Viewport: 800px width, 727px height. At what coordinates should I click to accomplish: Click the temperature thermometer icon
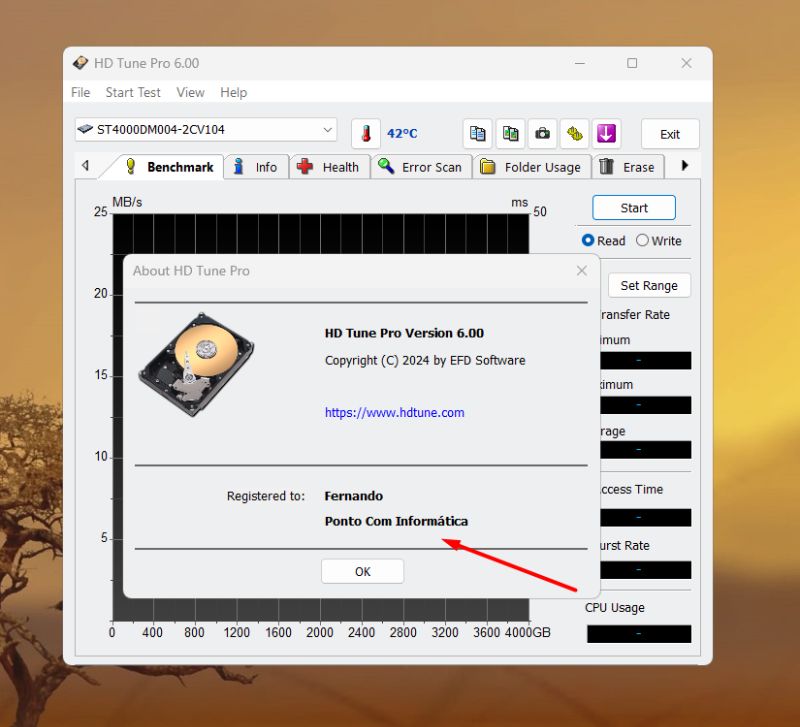pyautogui.click(x=366, y=134)
